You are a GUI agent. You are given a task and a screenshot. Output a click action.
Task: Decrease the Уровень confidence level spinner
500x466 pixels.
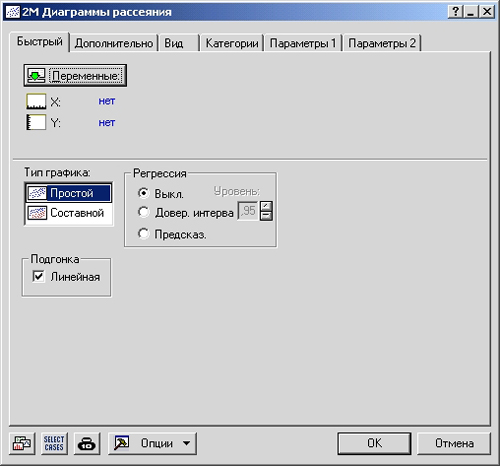click(266, 216)
